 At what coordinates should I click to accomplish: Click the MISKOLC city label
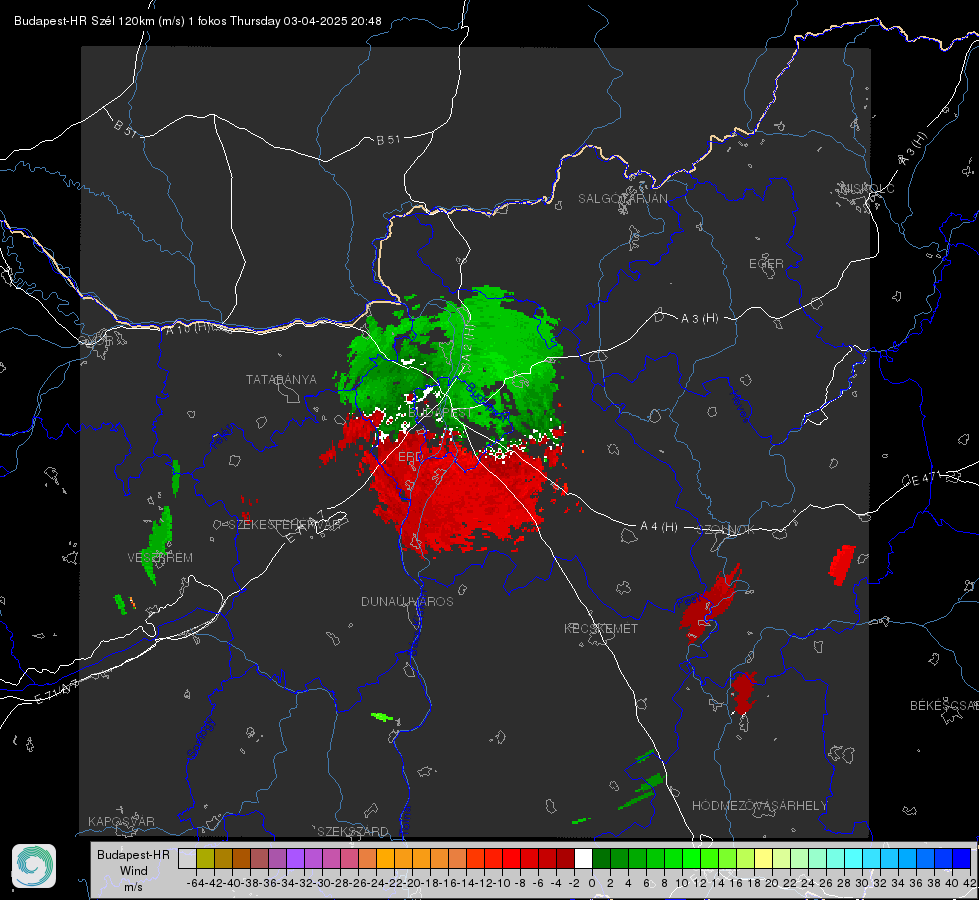[867, 188]
